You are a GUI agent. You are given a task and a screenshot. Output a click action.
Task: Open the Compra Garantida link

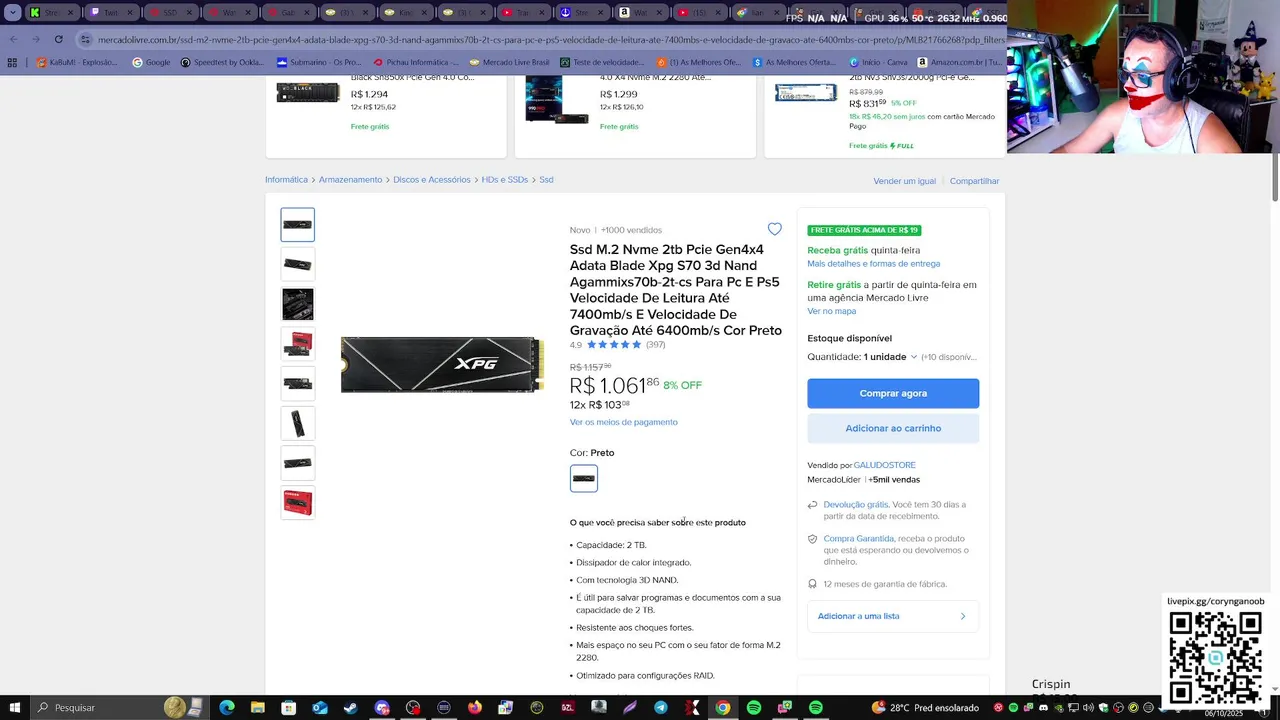(859, 539)
